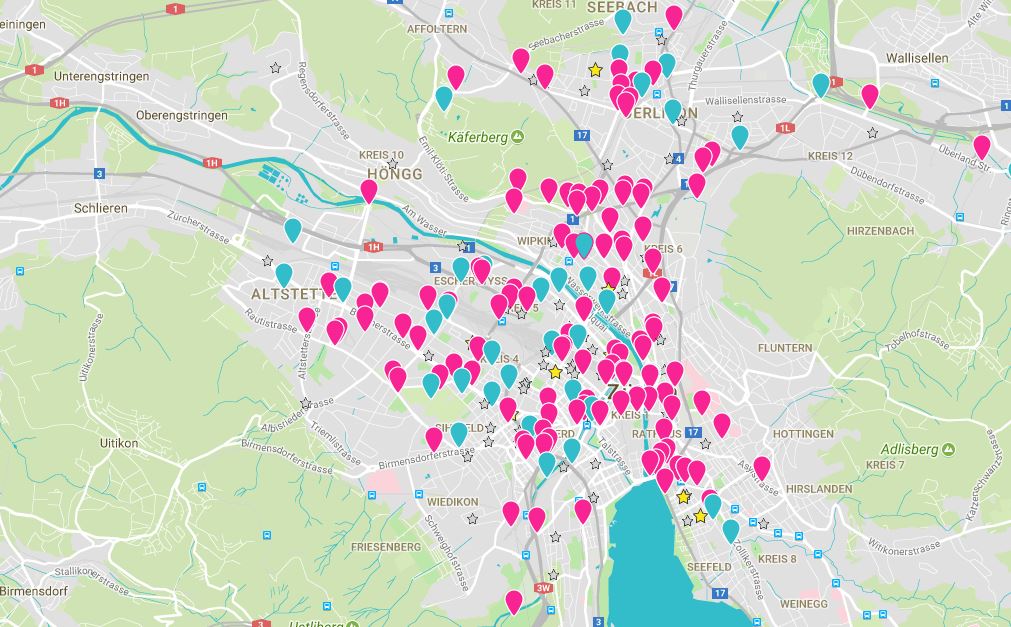The height and width of the screenshot is (627, 1011).
Task: Select the teal marker below Affoltern label
Action: [x=444, y=98]
